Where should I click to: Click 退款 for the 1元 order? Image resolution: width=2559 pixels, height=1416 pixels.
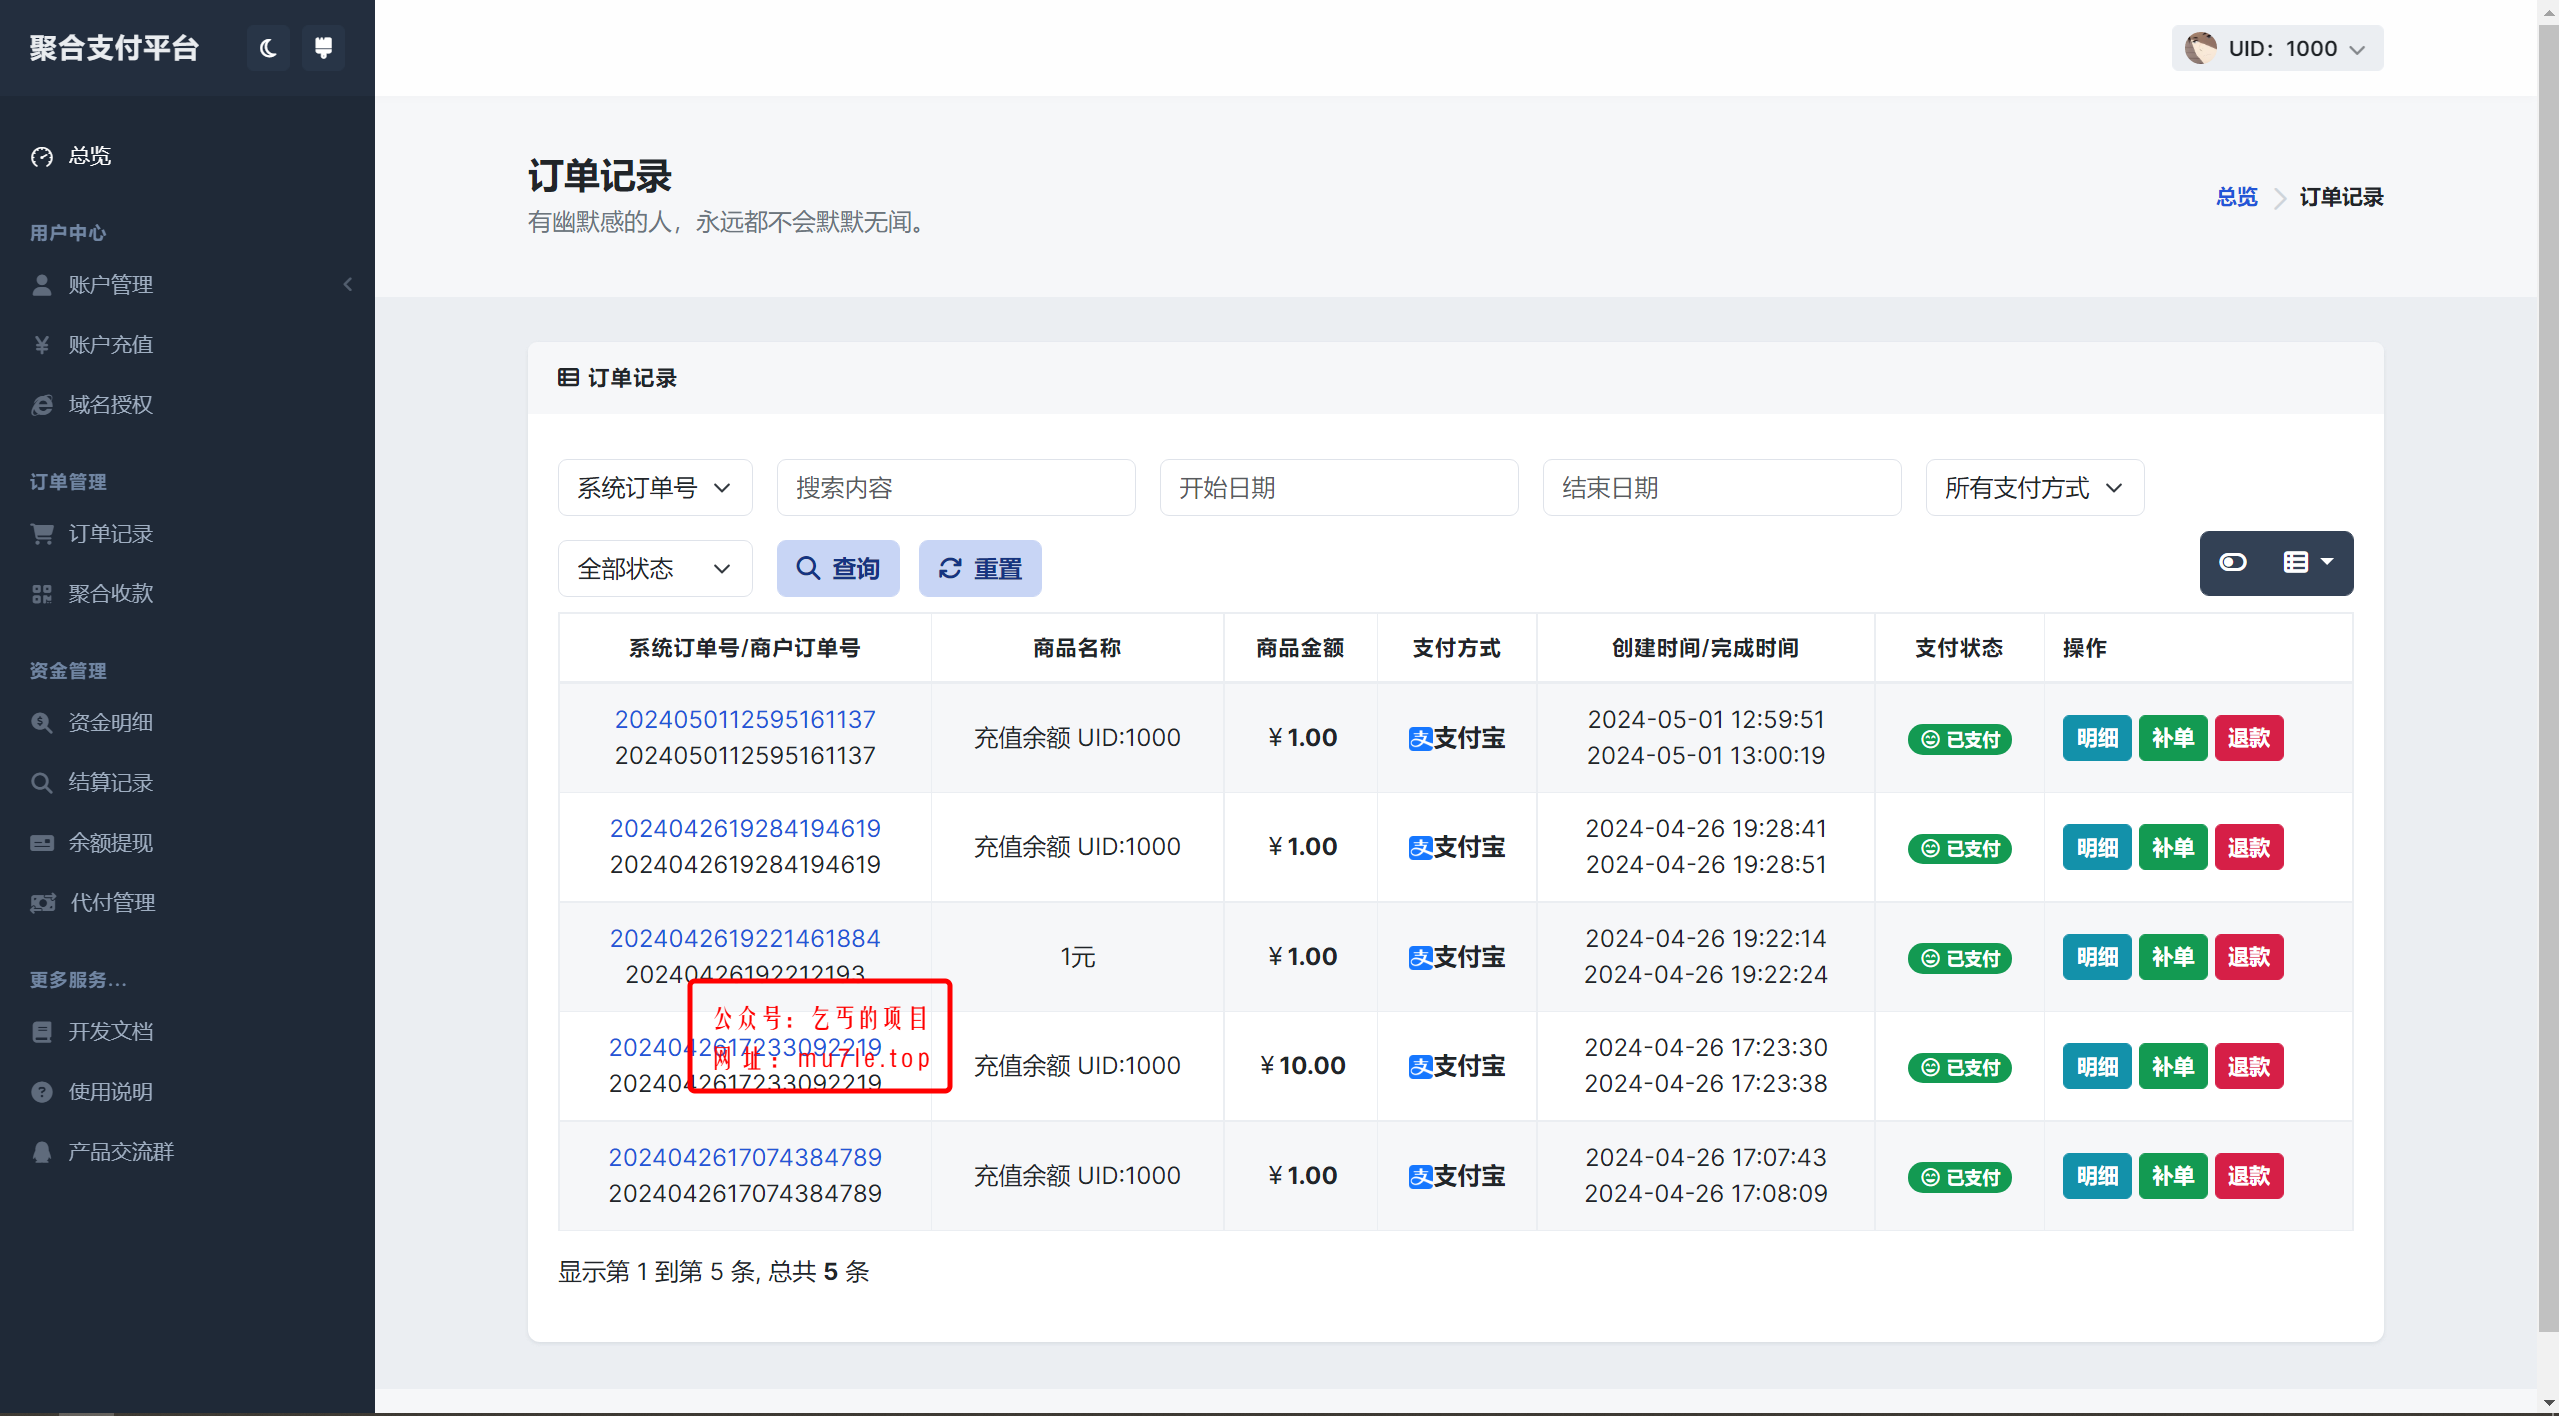coord(2249,957)
